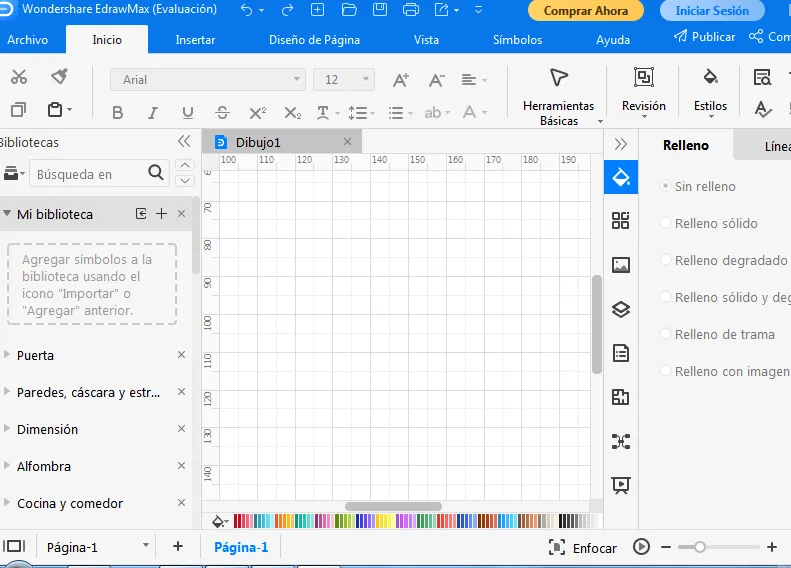
Task: Expand Cocina y comedor library
Action: click(x=7, y=502)
